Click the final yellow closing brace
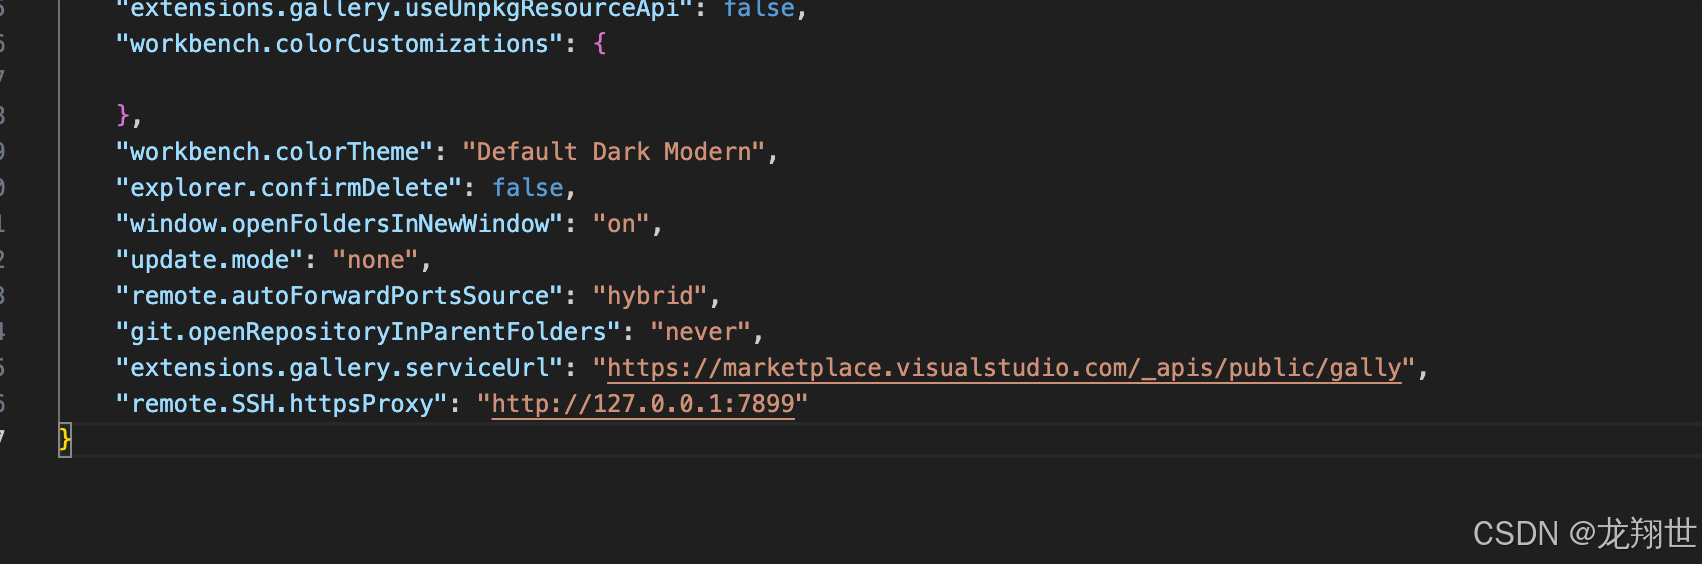 [65, 440]
